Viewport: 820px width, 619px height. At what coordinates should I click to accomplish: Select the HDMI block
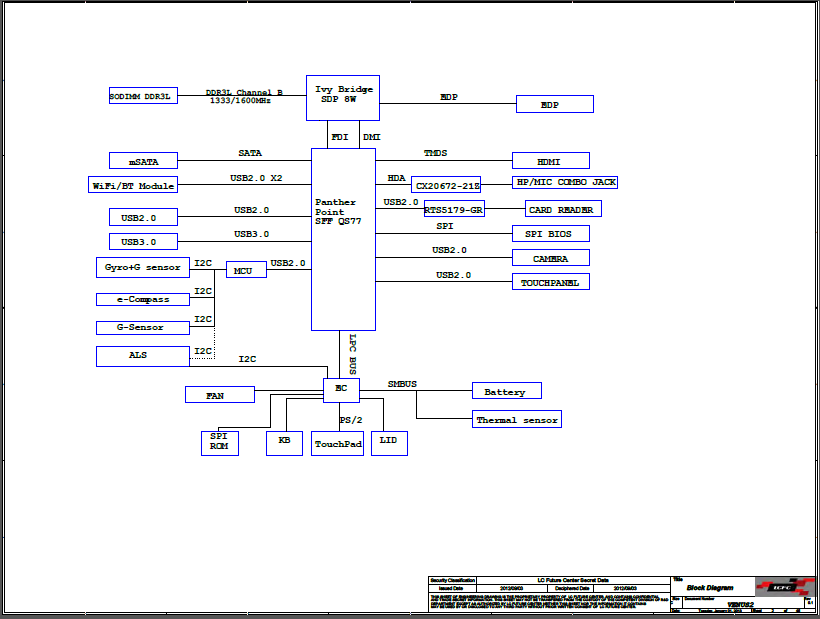[x=551, y=161]
